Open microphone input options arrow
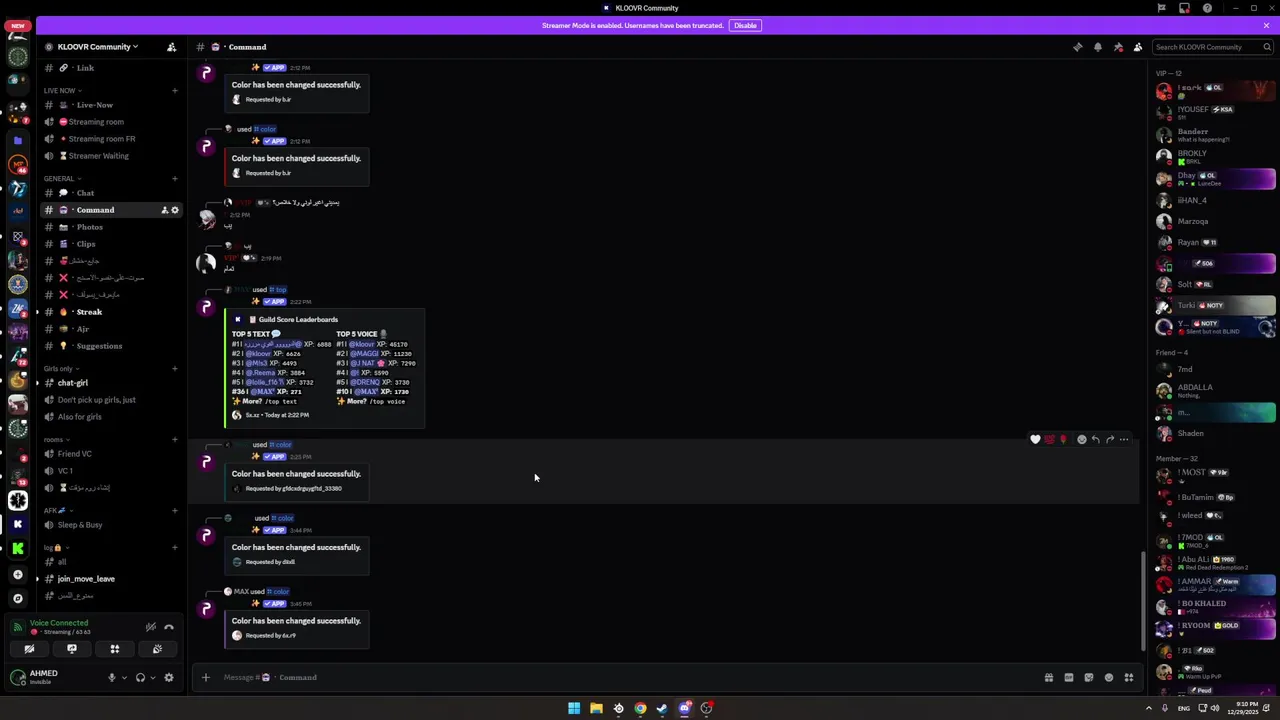 [x=124, y=677]
